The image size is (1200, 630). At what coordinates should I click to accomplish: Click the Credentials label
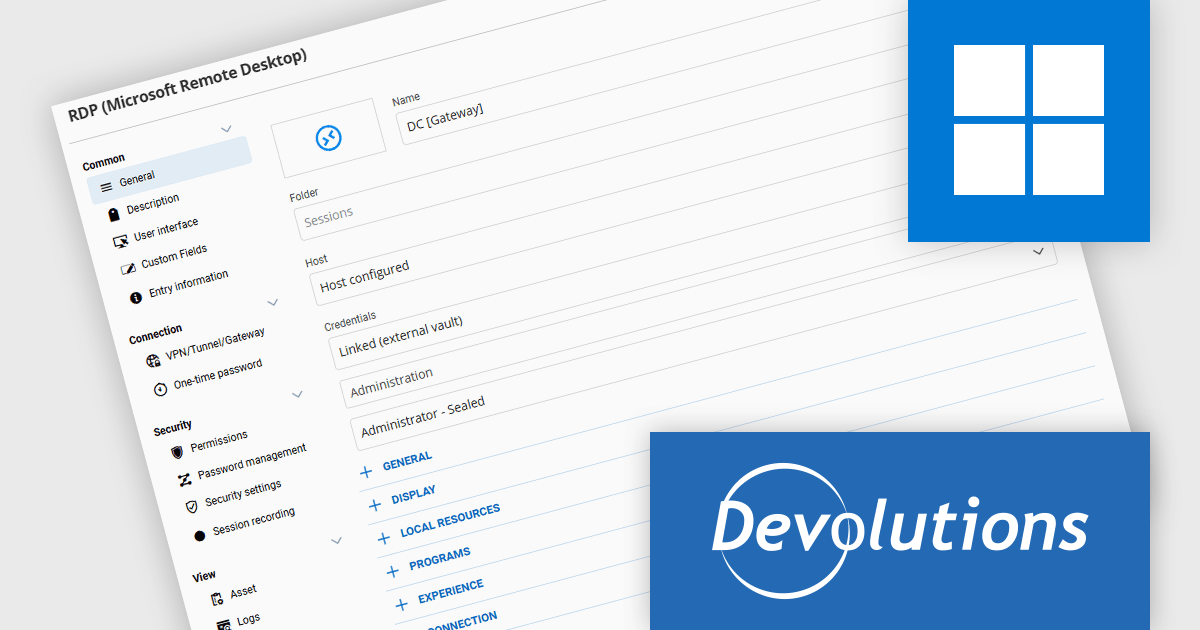[x=350, y=321]
